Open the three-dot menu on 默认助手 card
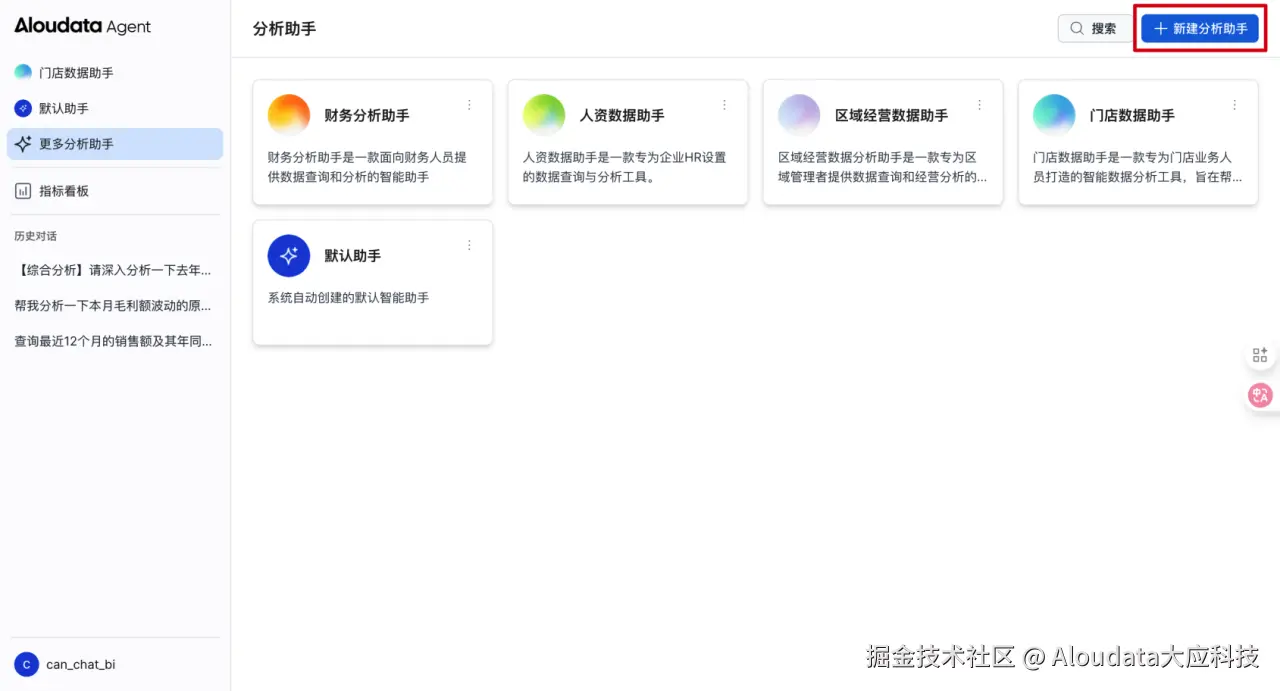The height and width of the screenshot is (691, 1280). click(469, 245)
